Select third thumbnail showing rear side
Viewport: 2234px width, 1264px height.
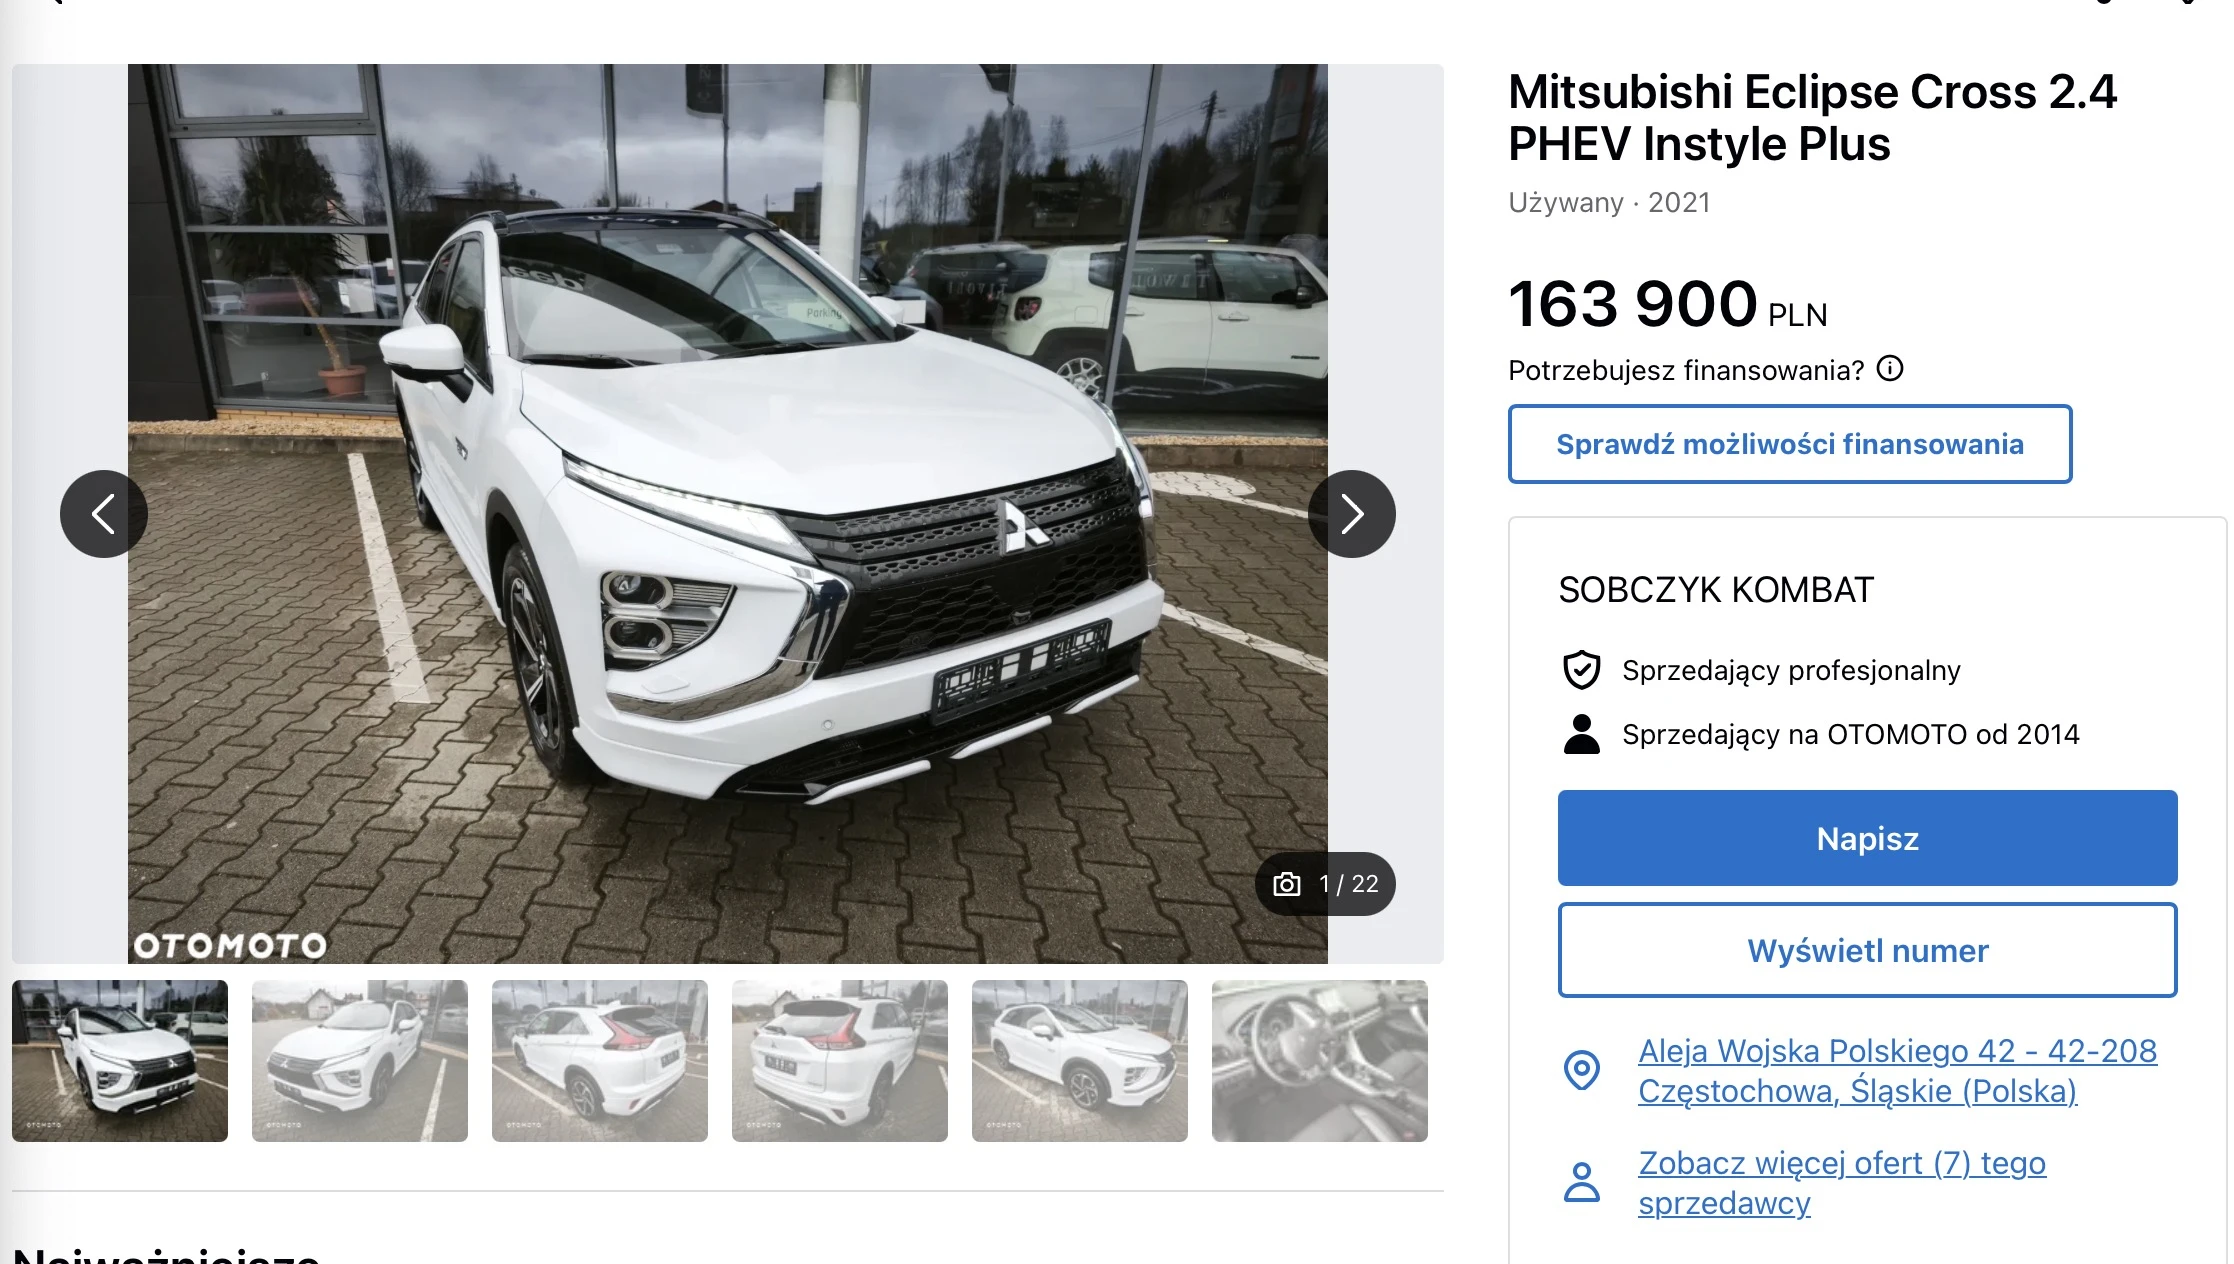(600, 1061)
